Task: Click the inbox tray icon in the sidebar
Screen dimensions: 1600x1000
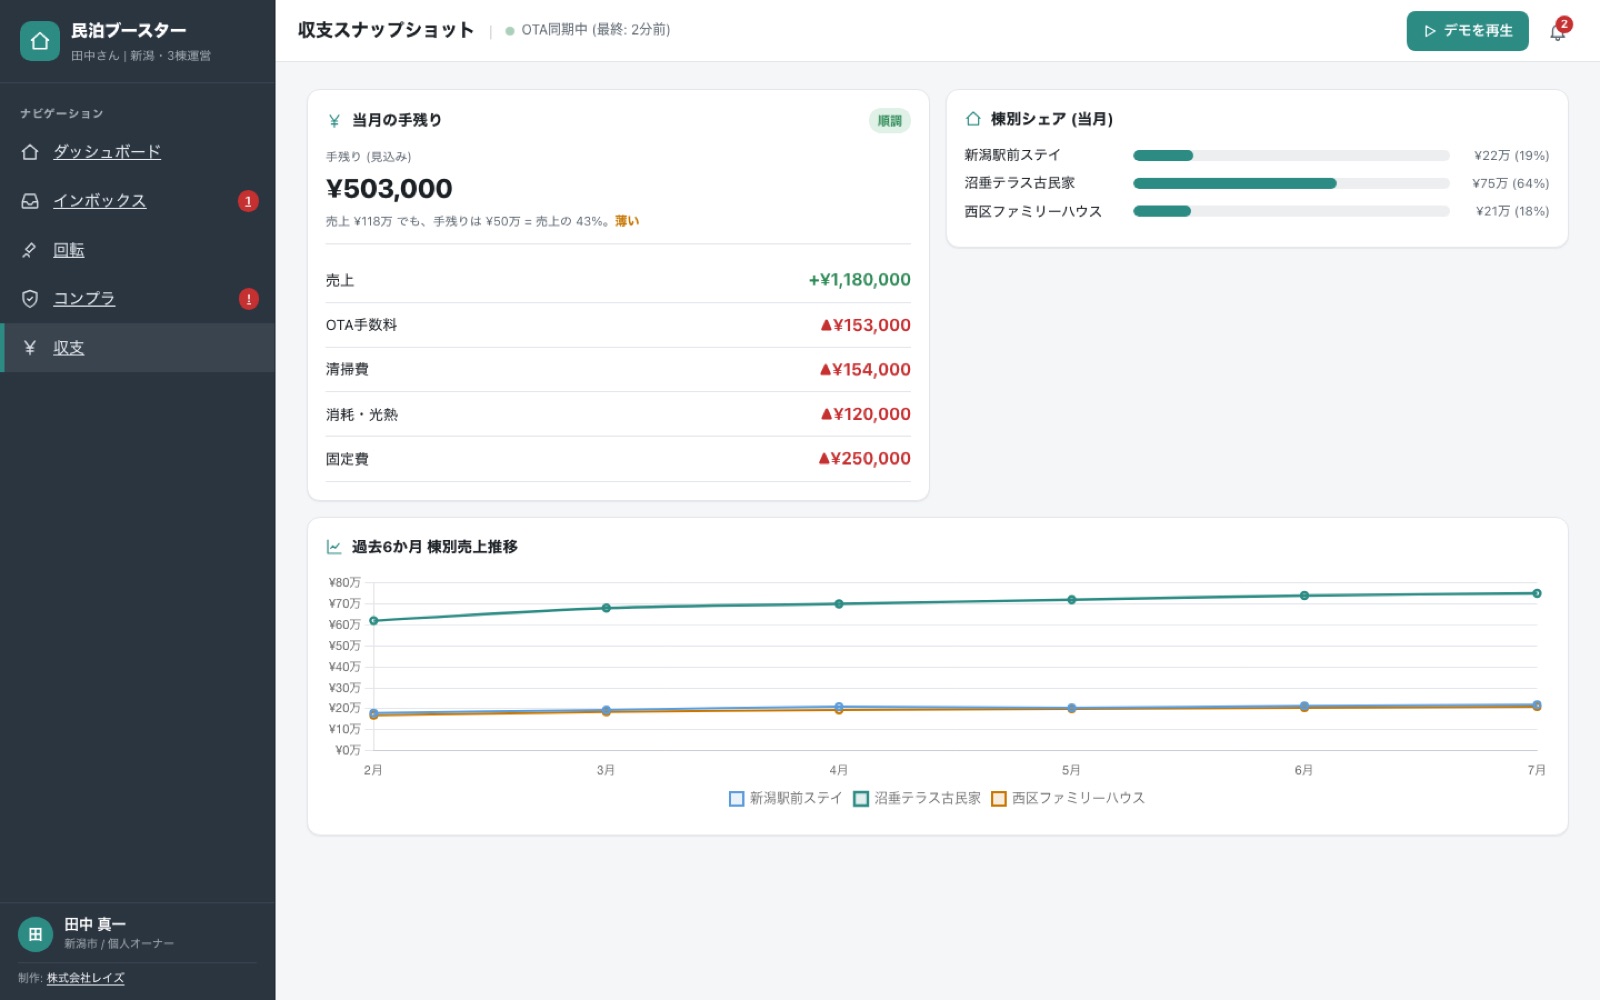Action: coord(30,201)
